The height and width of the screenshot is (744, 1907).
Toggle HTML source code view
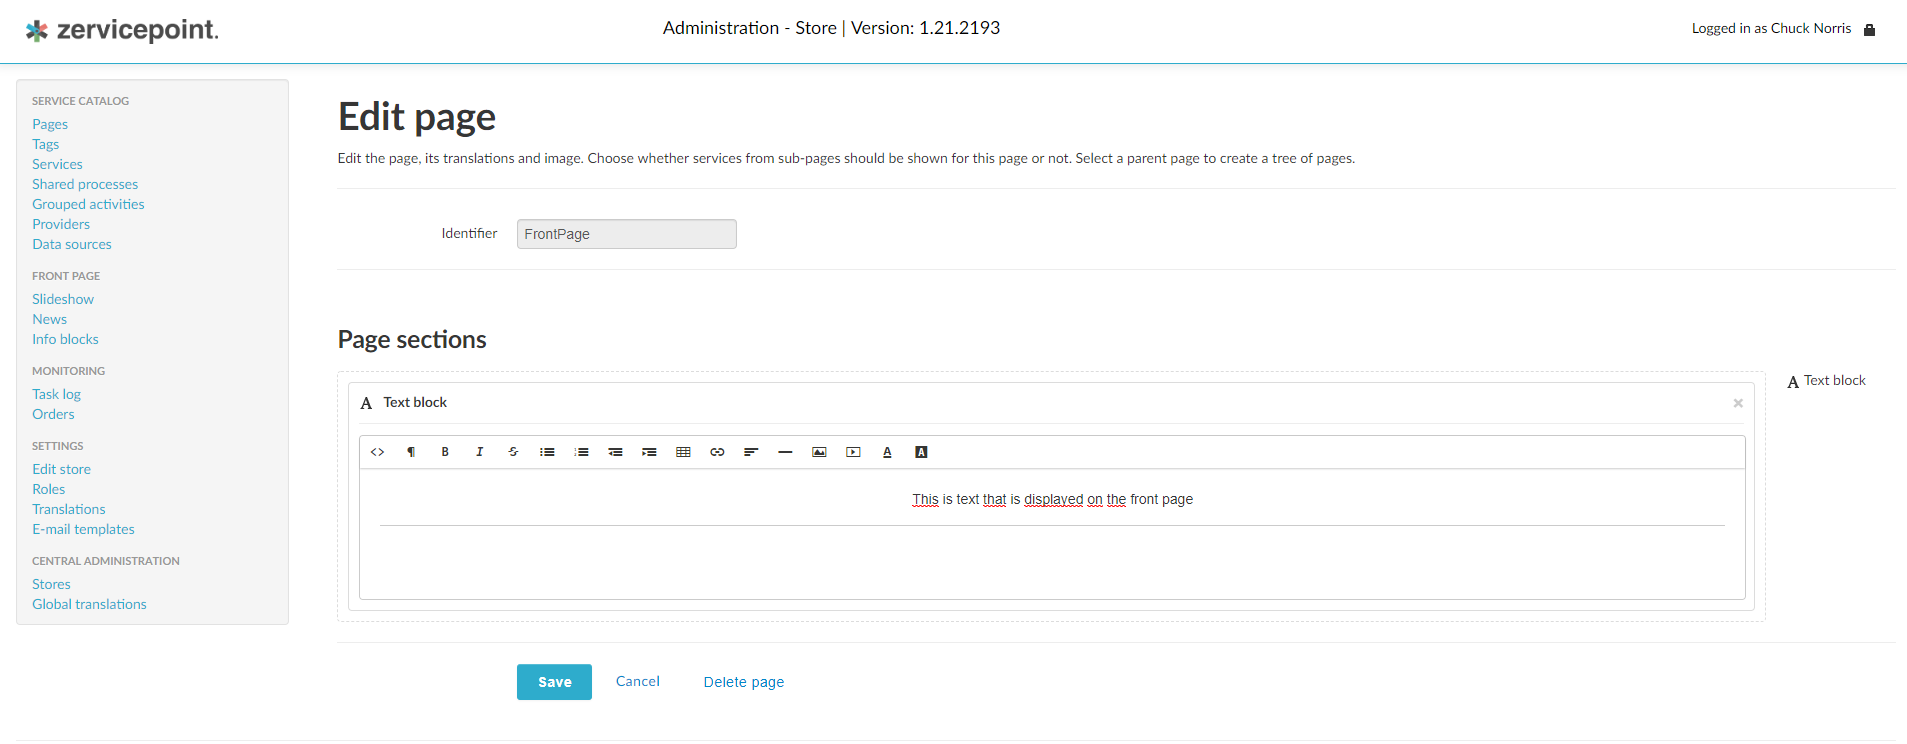[x=377, y=452]
